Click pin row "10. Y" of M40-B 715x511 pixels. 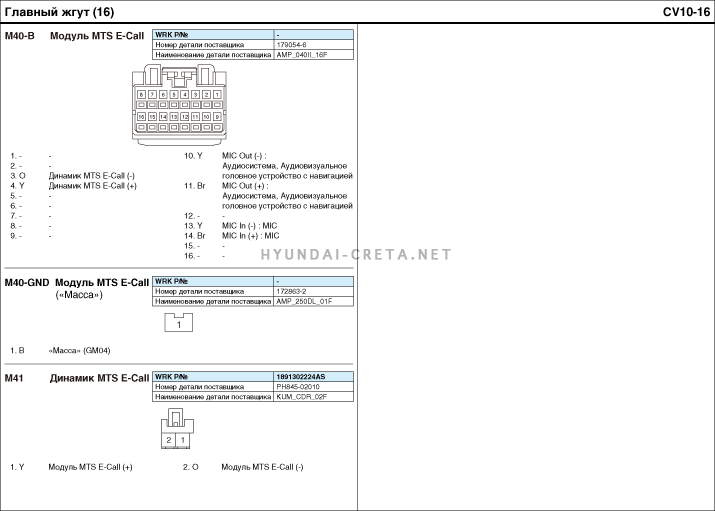pos(193,155)
